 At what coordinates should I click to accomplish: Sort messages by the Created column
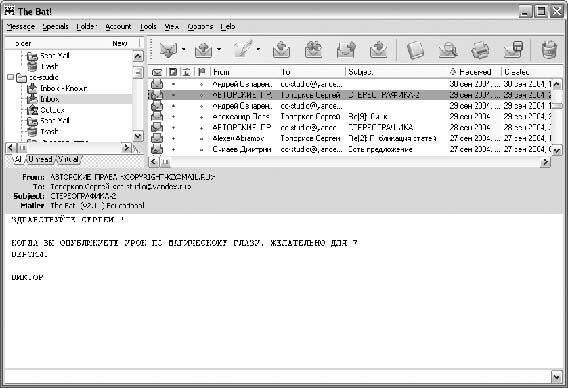(x=527, y=72)
